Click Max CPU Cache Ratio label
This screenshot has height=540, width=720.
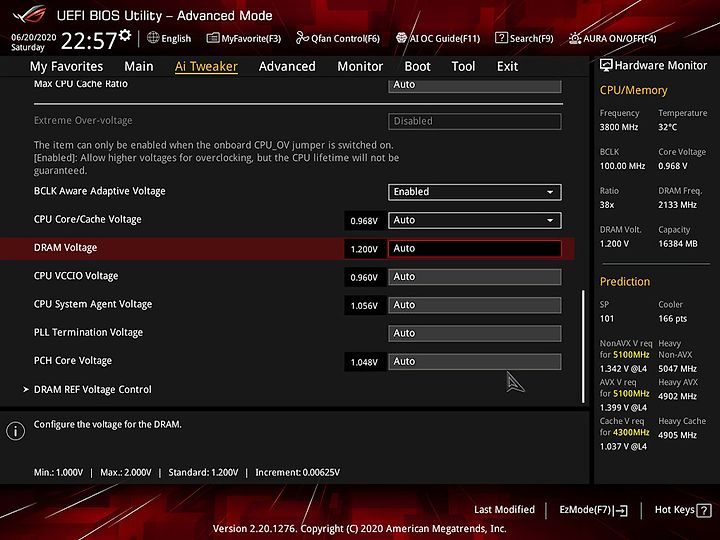(81, 84)
